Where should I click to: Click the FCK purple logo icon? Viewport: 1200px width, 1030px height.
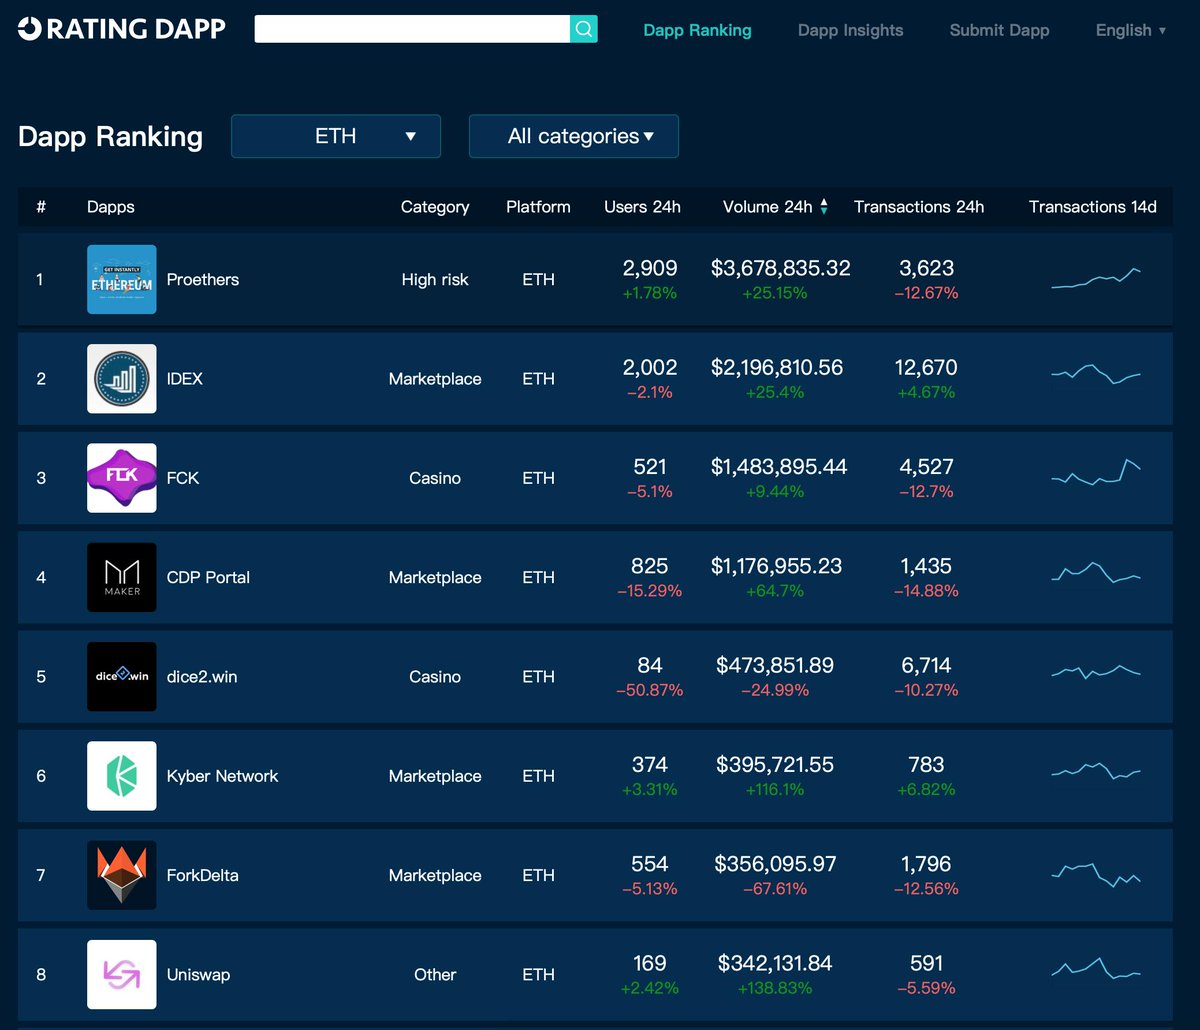coord(122,478)
